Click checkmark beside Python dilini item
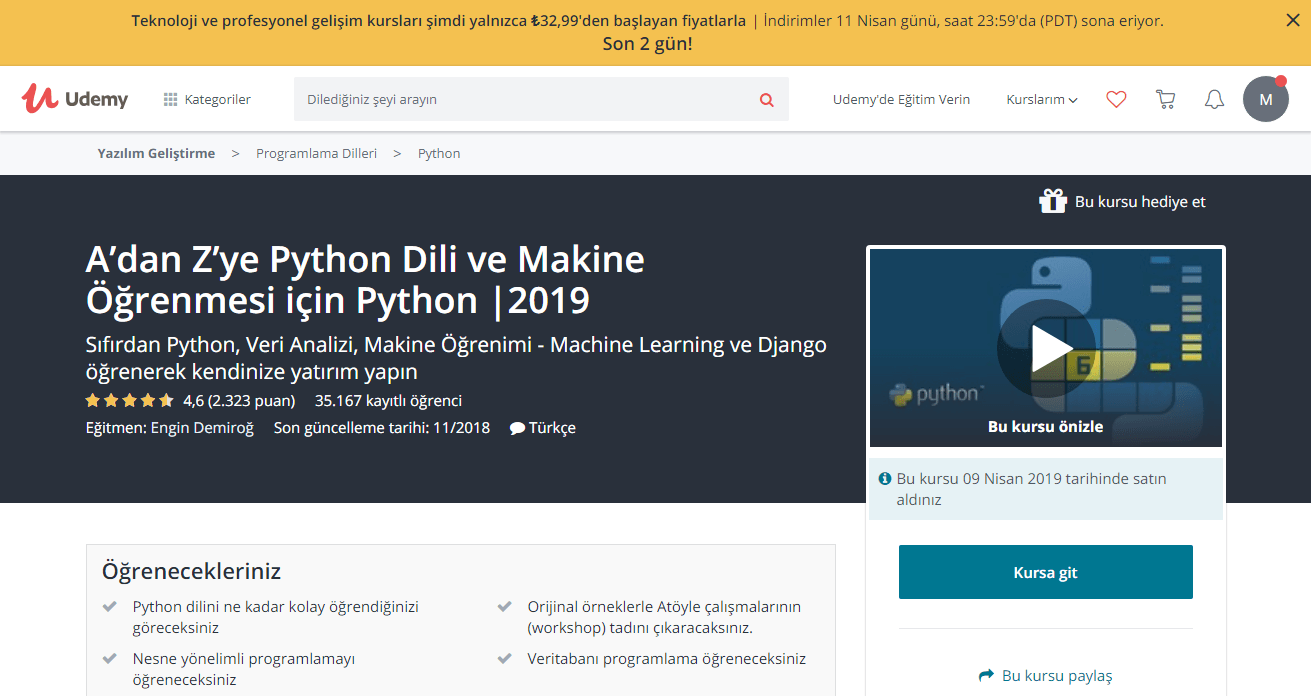The height and width of the screenshot is (696, 1311). coord(110,606)
